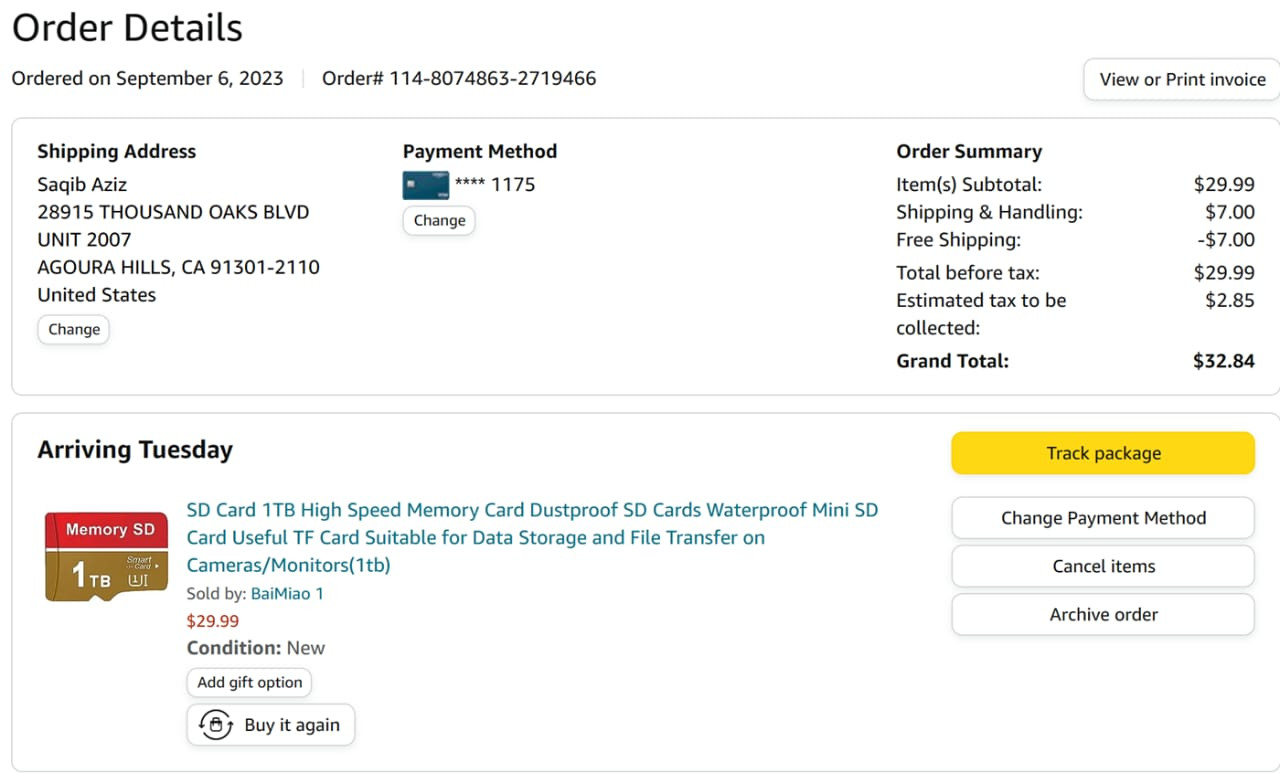
Task: Click the Cancel items button
Action: [x=1103, y=566]
